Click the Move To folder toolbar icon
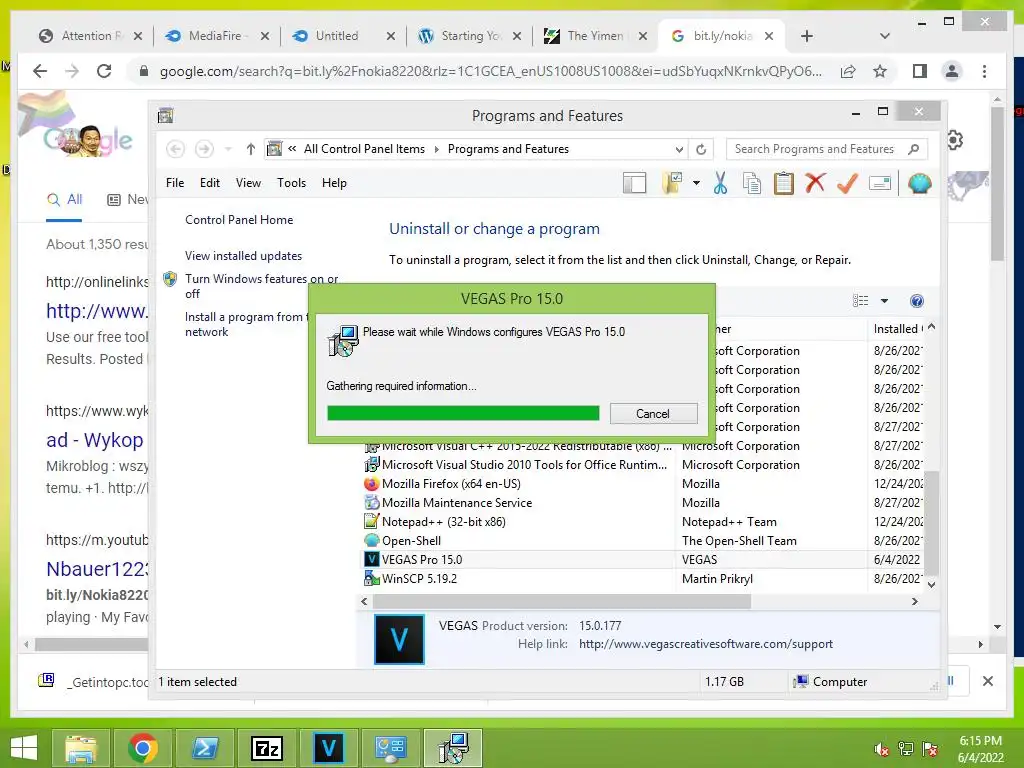Screen dimensions: 1024x768 pyautogui.click(x=672, y=184)
